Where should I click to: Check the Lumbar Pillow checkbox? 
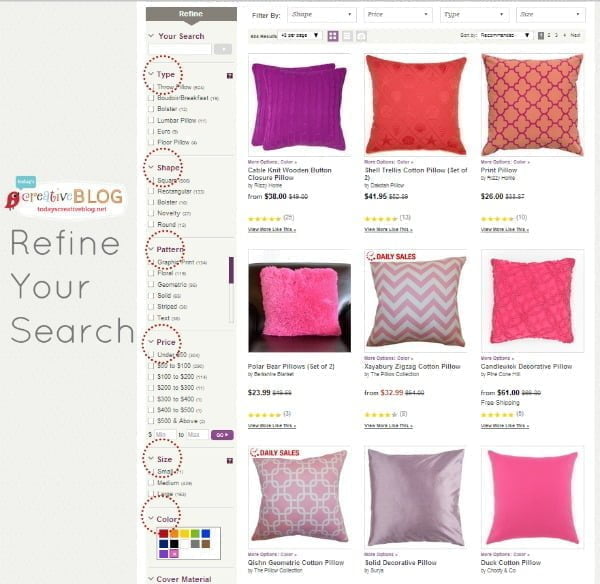151,120
